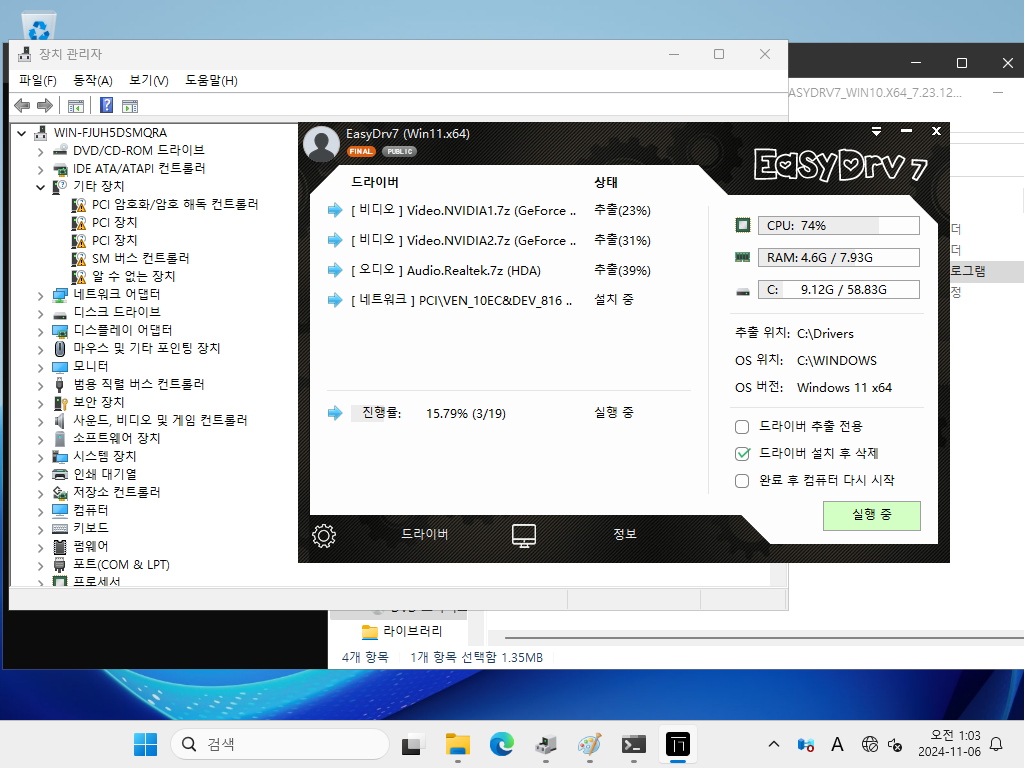
Task: Click the green 실행 중 button
Action: 871,515
